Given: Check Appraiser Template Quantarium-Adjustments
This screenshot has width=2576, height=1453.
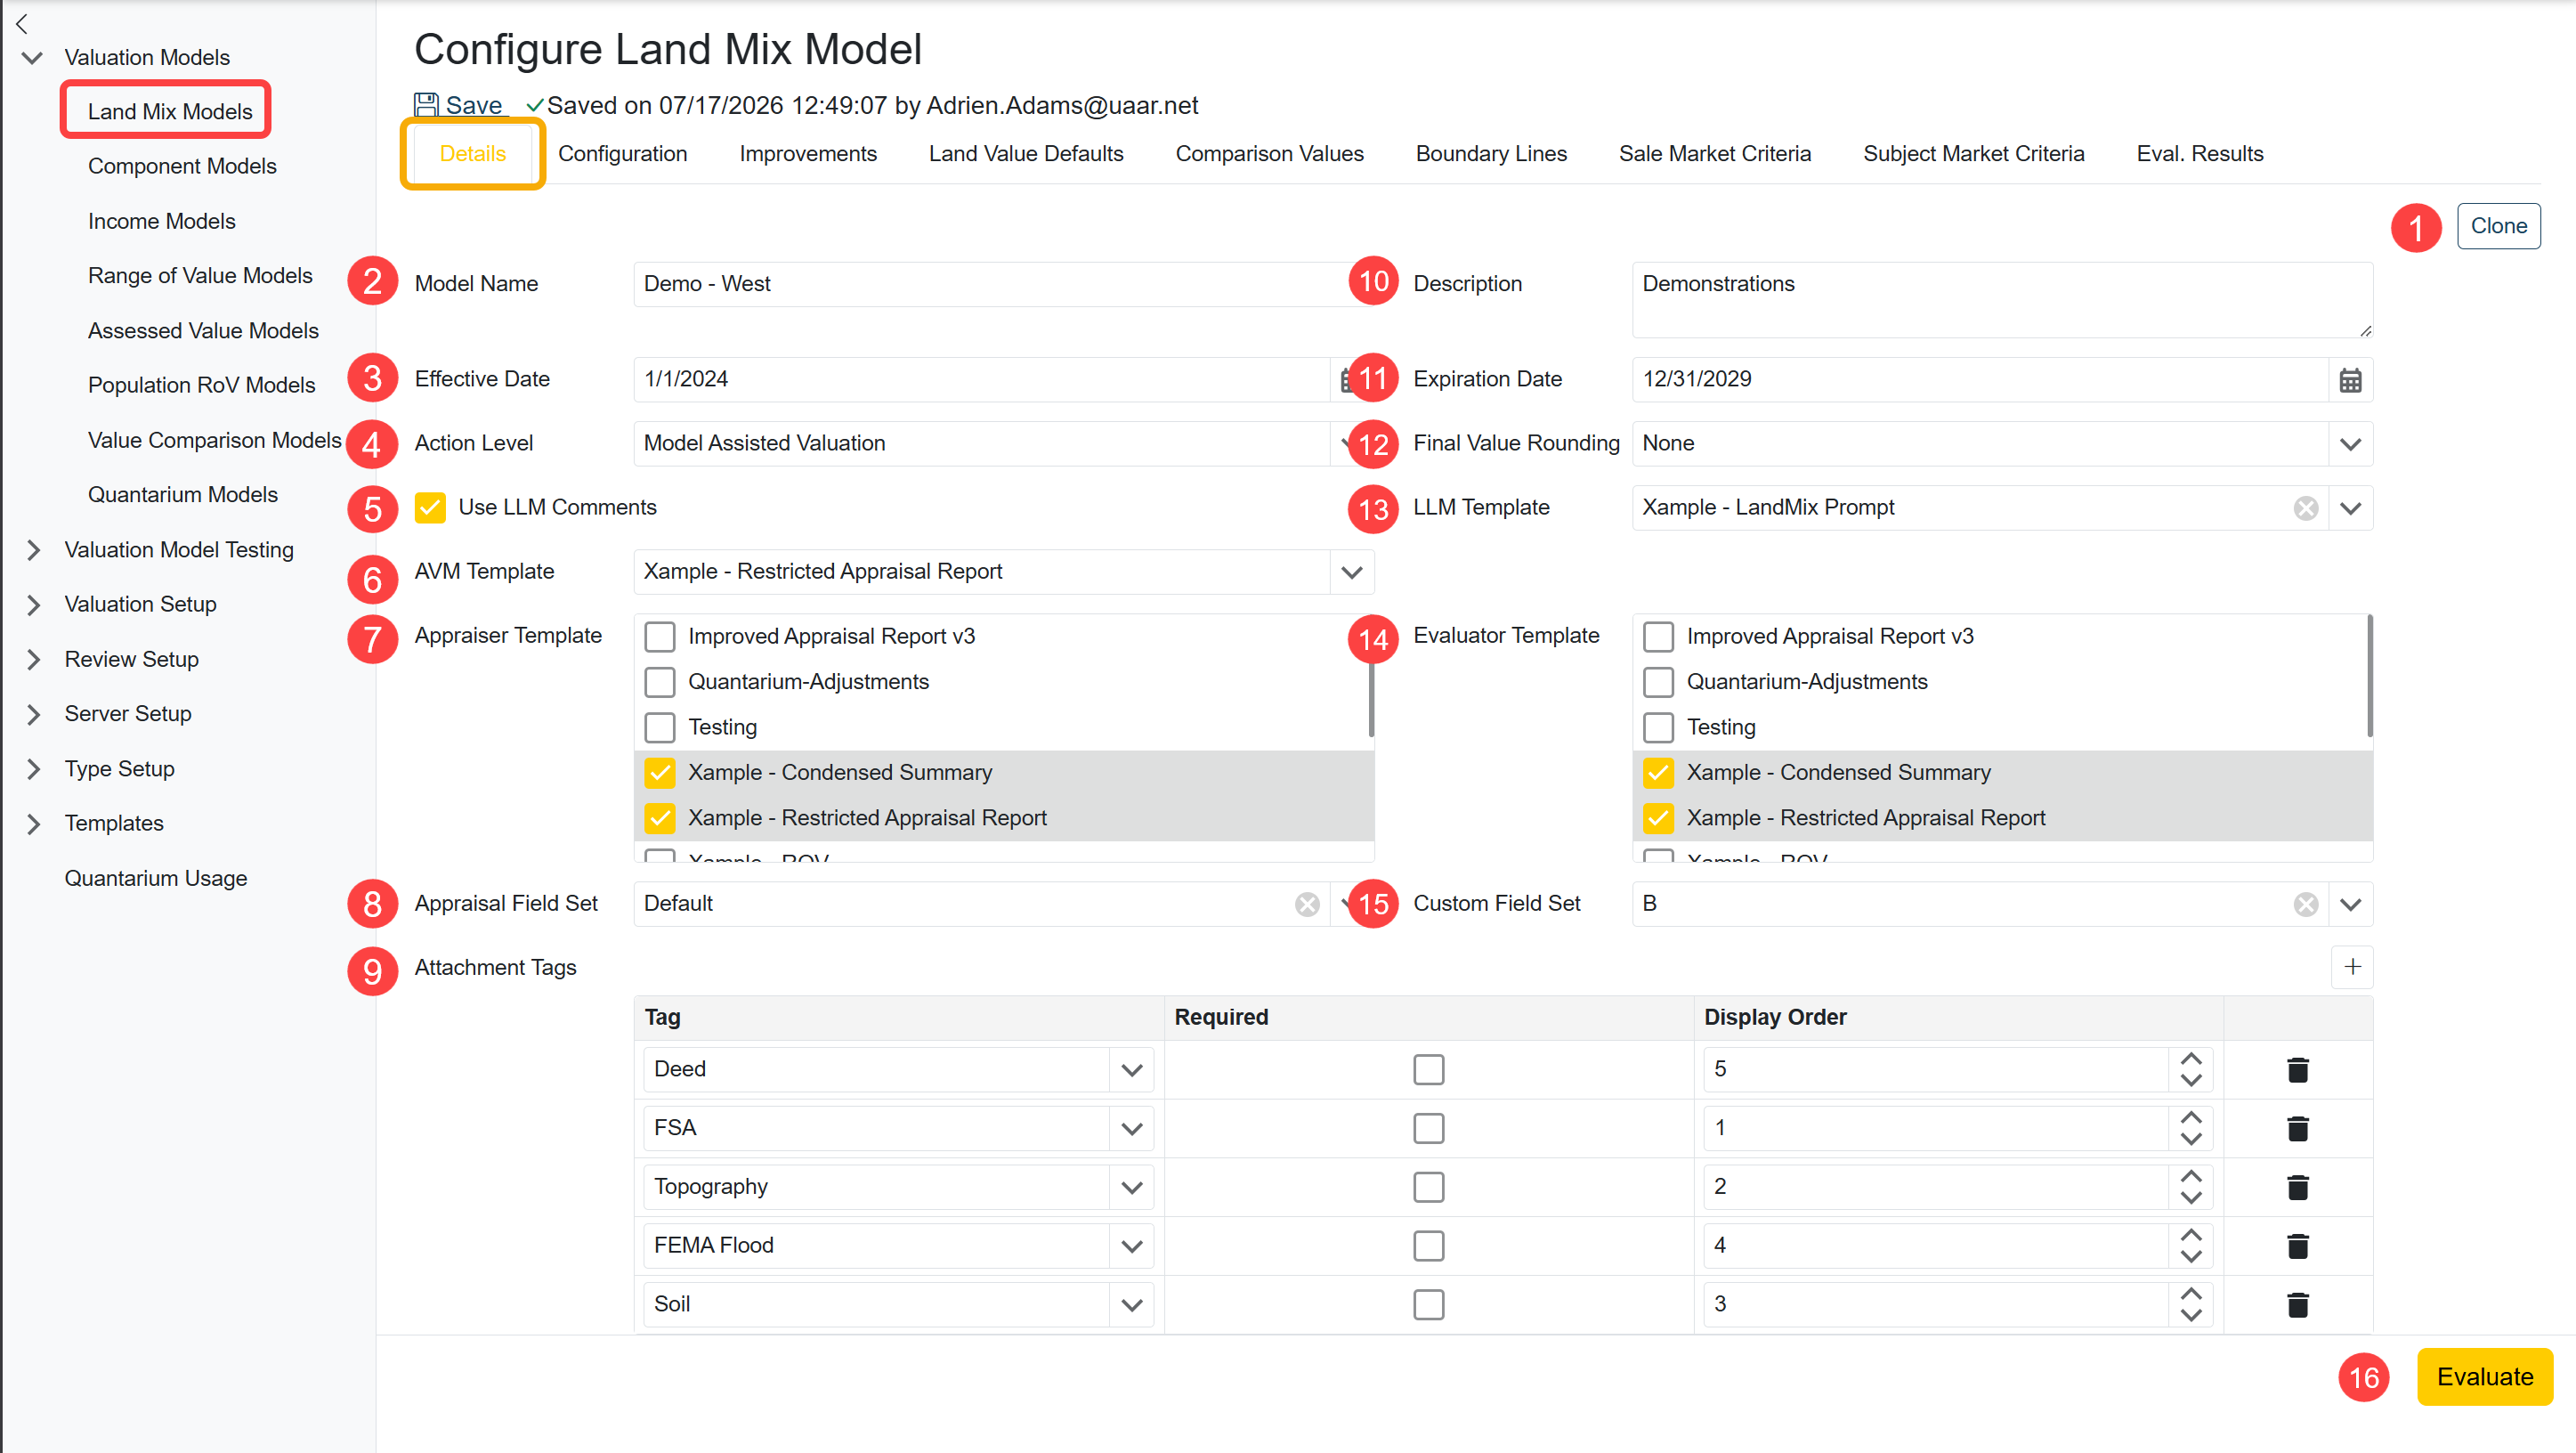Looking at the screenshot, I should (x=660, y=682).
